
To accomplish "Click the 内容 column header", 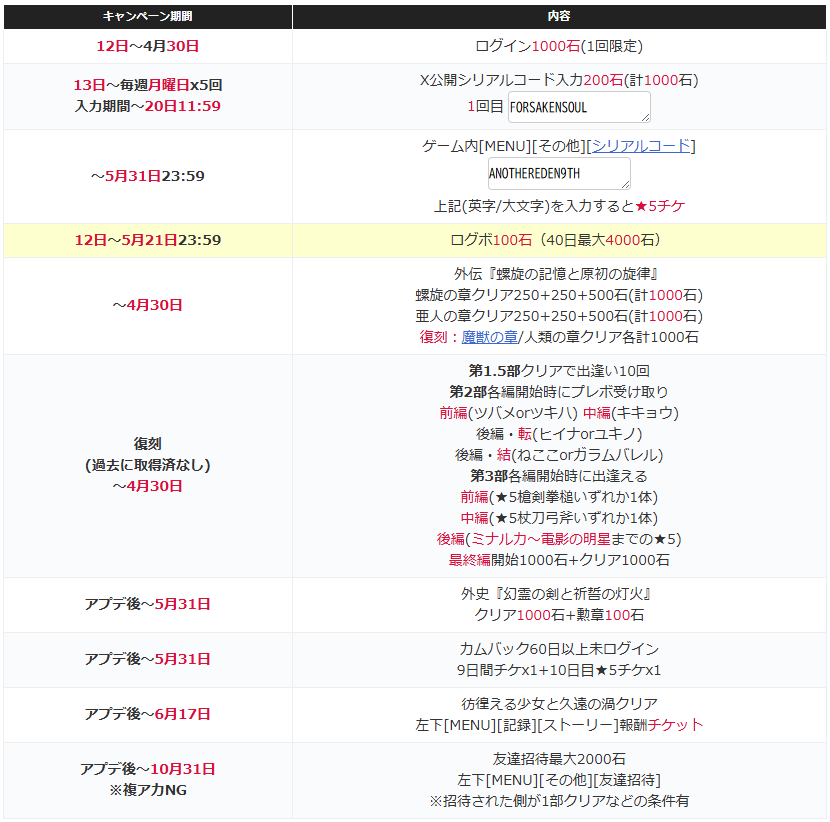I will [x=559, y=17].
